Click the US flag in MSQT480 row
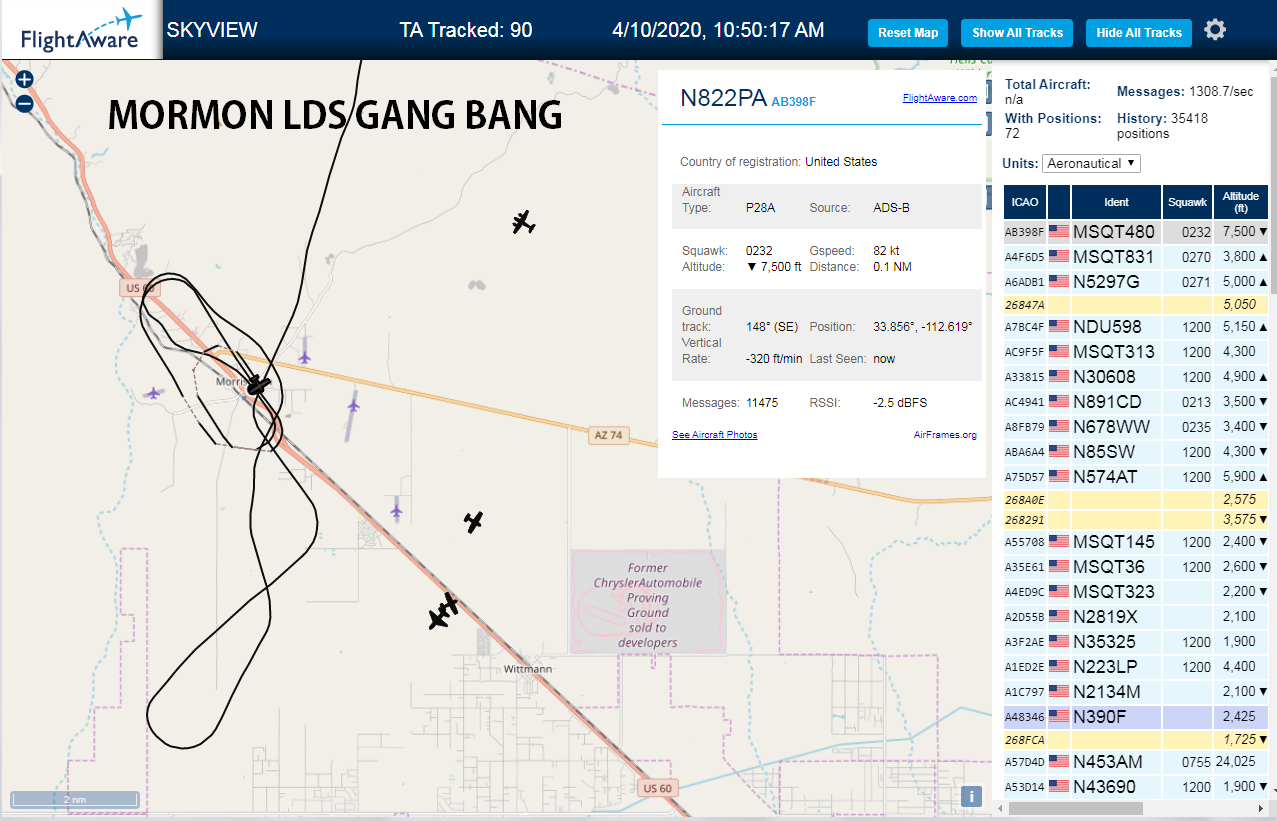Screen dimensions: 1277x821 click(1059, 232)
